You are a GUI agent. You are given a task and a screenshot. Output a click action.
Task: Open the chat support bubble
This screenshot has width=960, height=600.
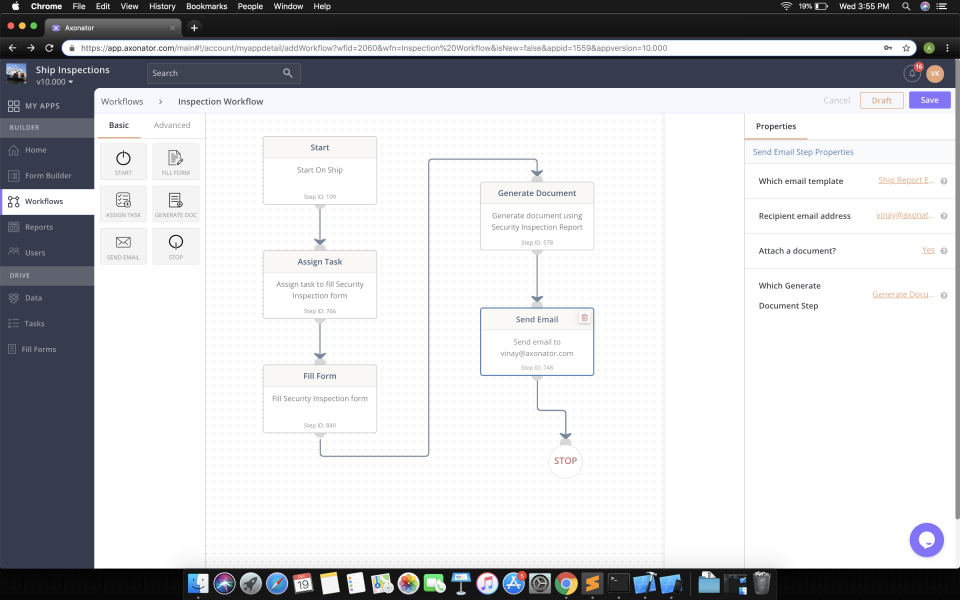point(926,539)
